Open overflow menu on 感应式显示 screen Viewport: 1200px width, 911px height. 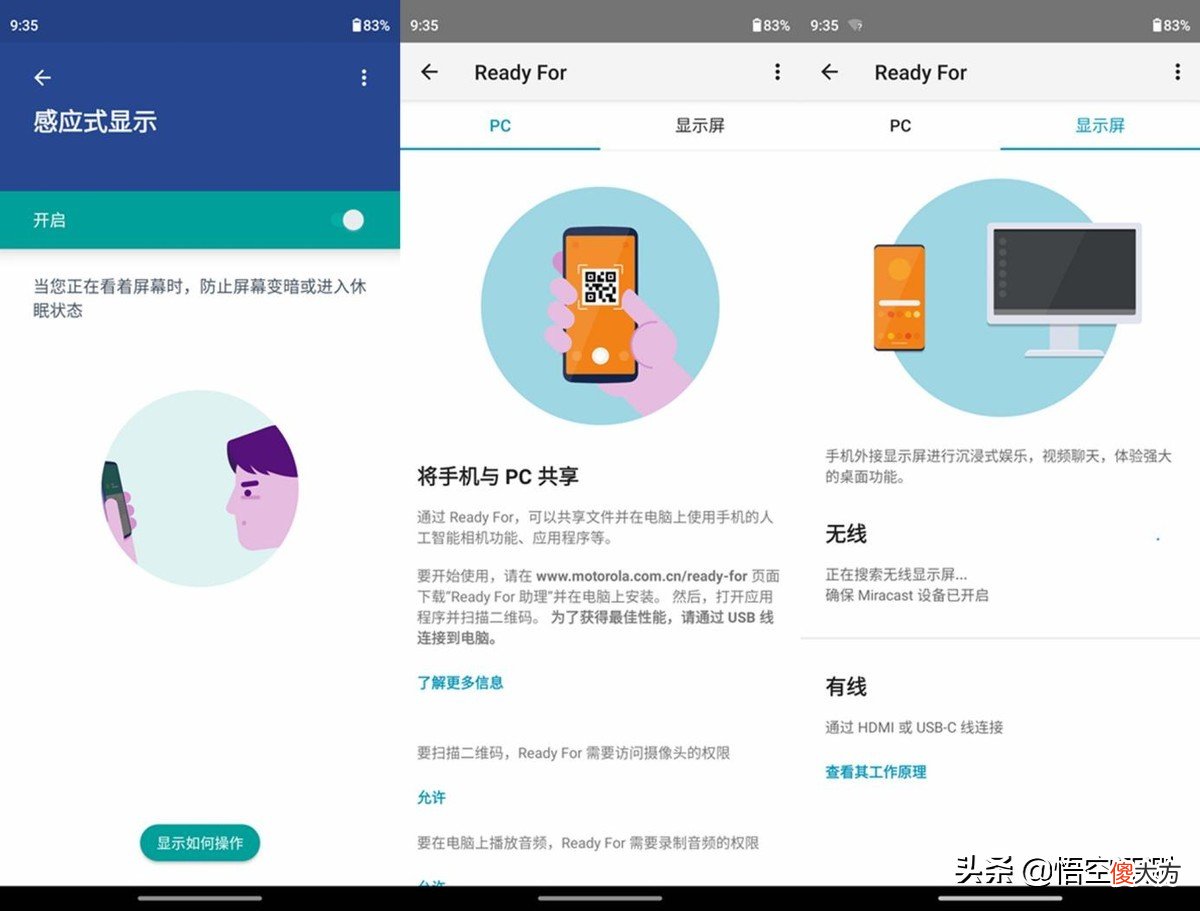364,77
